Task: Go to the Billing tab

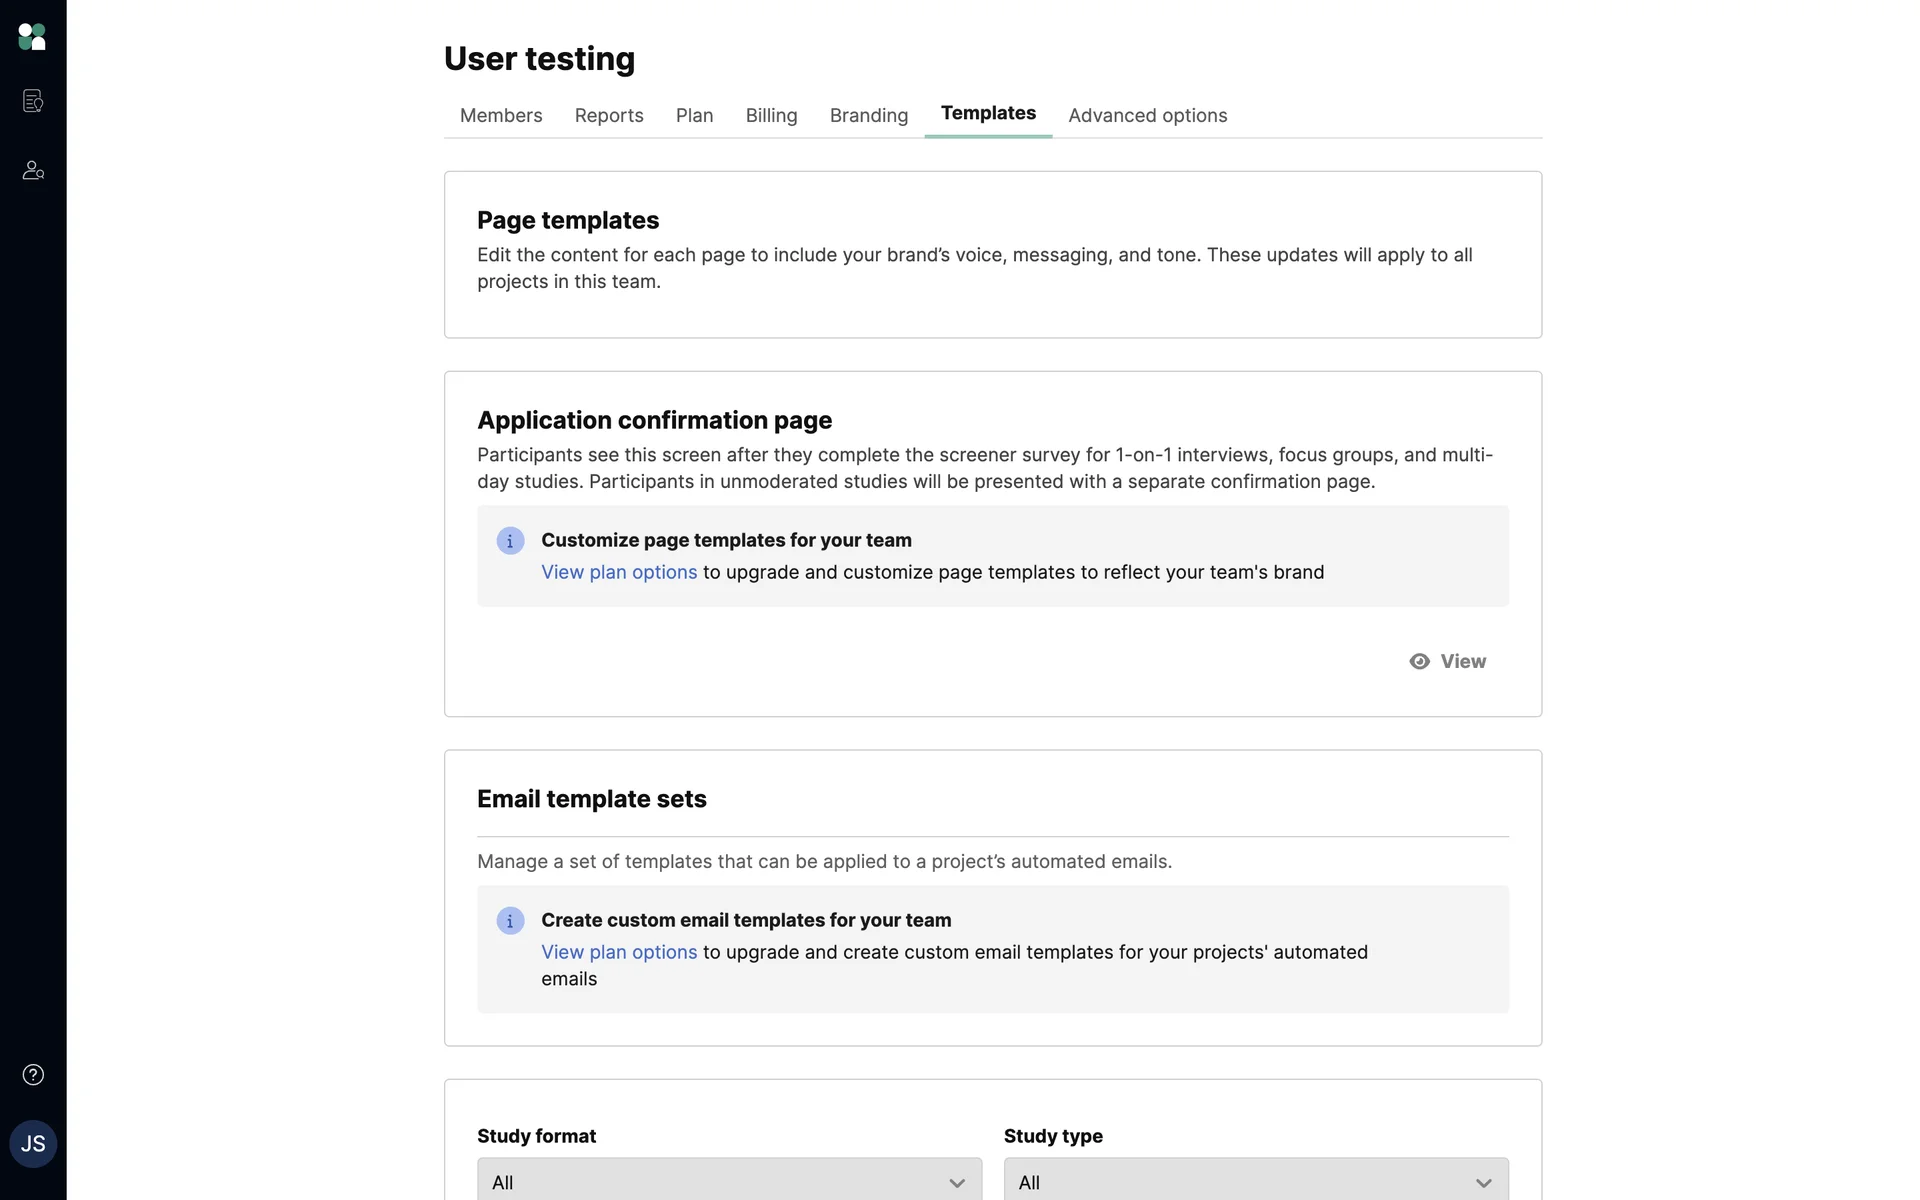Action: pos(771,116)
